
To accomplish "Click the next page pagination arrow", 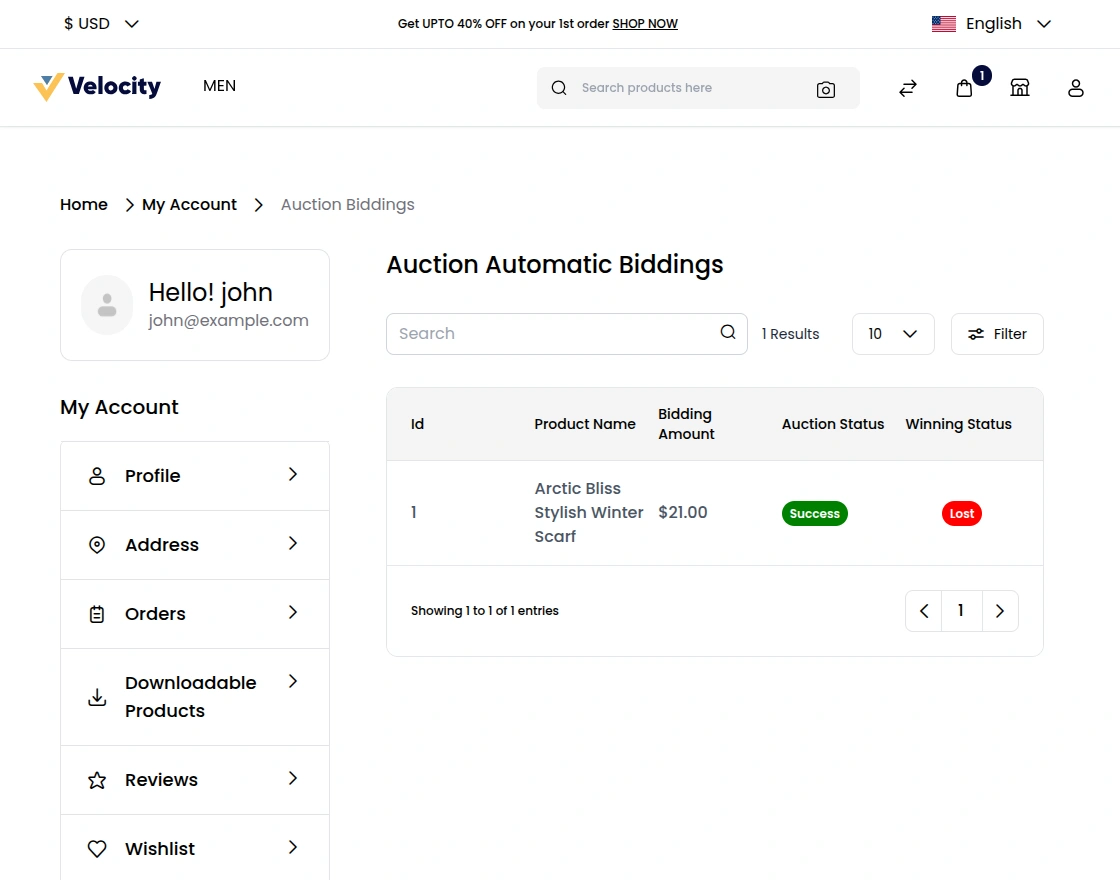I will point(1000,610).
